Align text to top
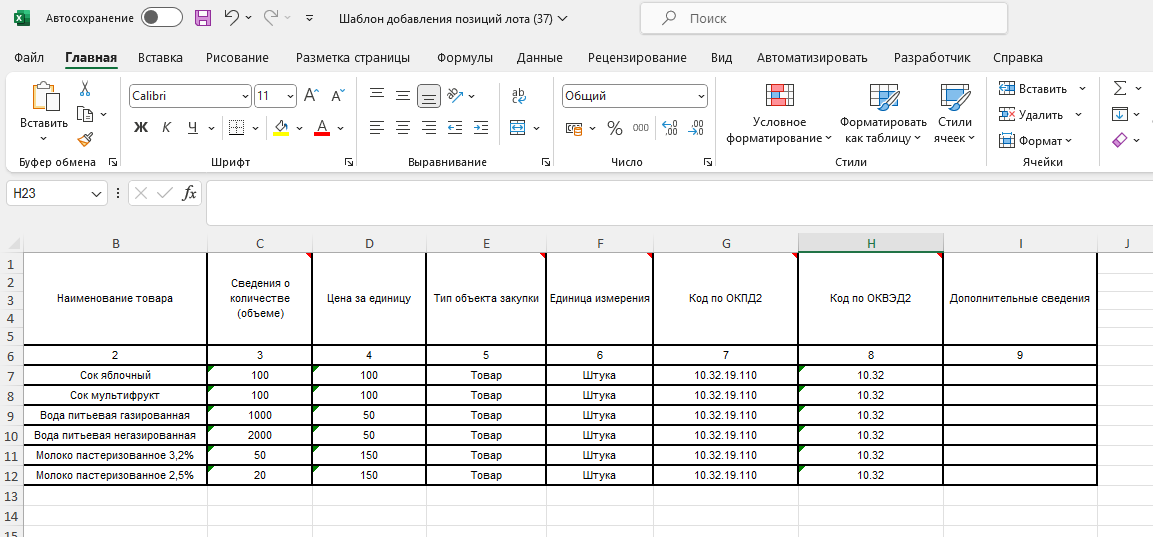The width and height of the screenshot is (1153, 537). tap(376, 95)
